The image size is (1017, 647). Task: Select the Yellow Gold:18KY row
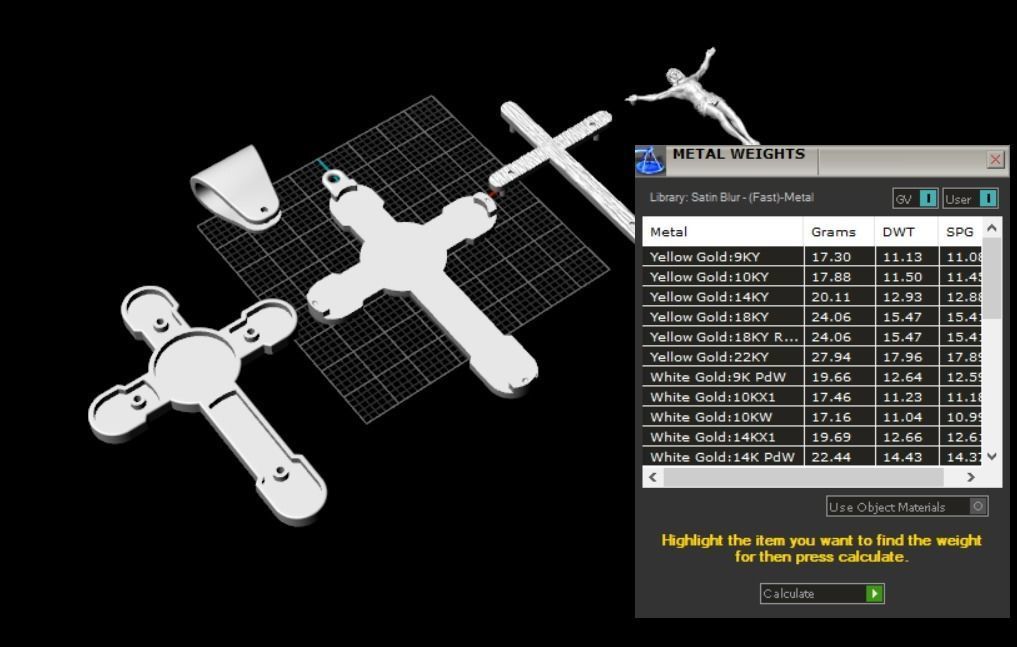pos(812,317)
